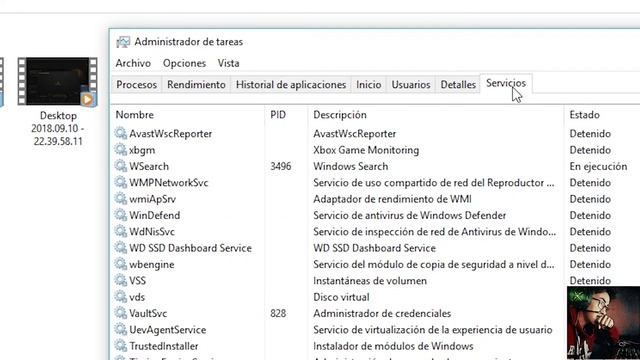
Task: Select the WdNisSvc service name
Action: [x=152, y=231]
